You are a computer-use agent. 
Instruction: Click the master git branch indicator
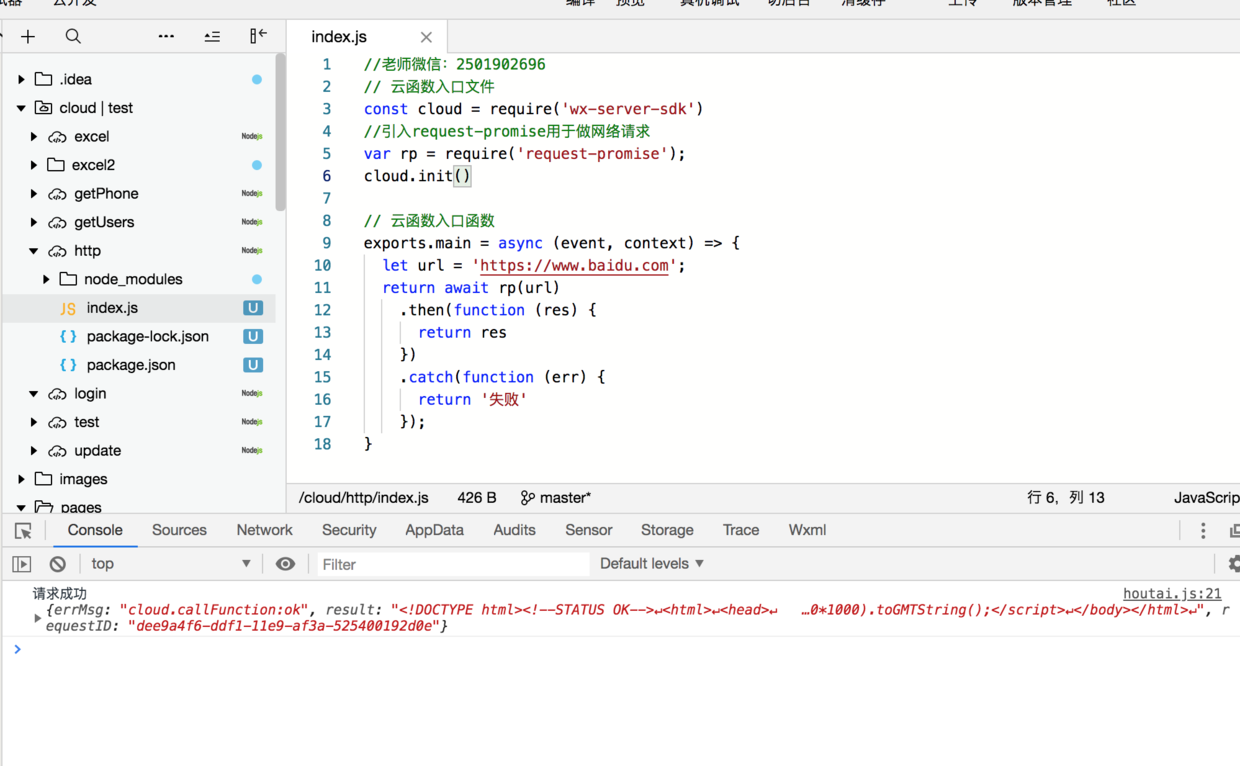click(556, 498)
